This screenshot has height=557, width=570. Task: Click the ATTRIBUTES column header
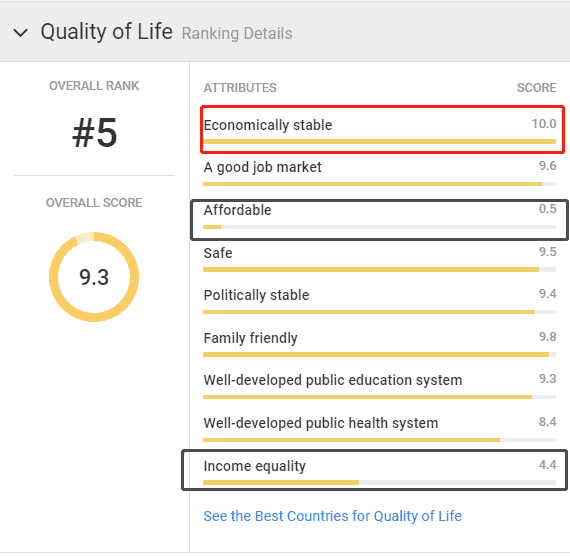click(x=240, y=88)
